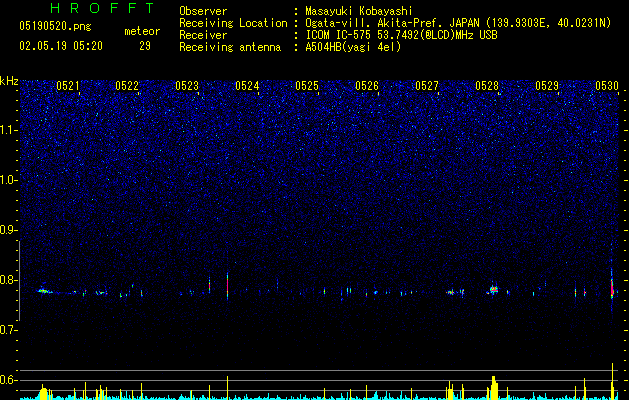Click the 0529 time marker
The image size is (629, 400).
click(x=547, y=86)
